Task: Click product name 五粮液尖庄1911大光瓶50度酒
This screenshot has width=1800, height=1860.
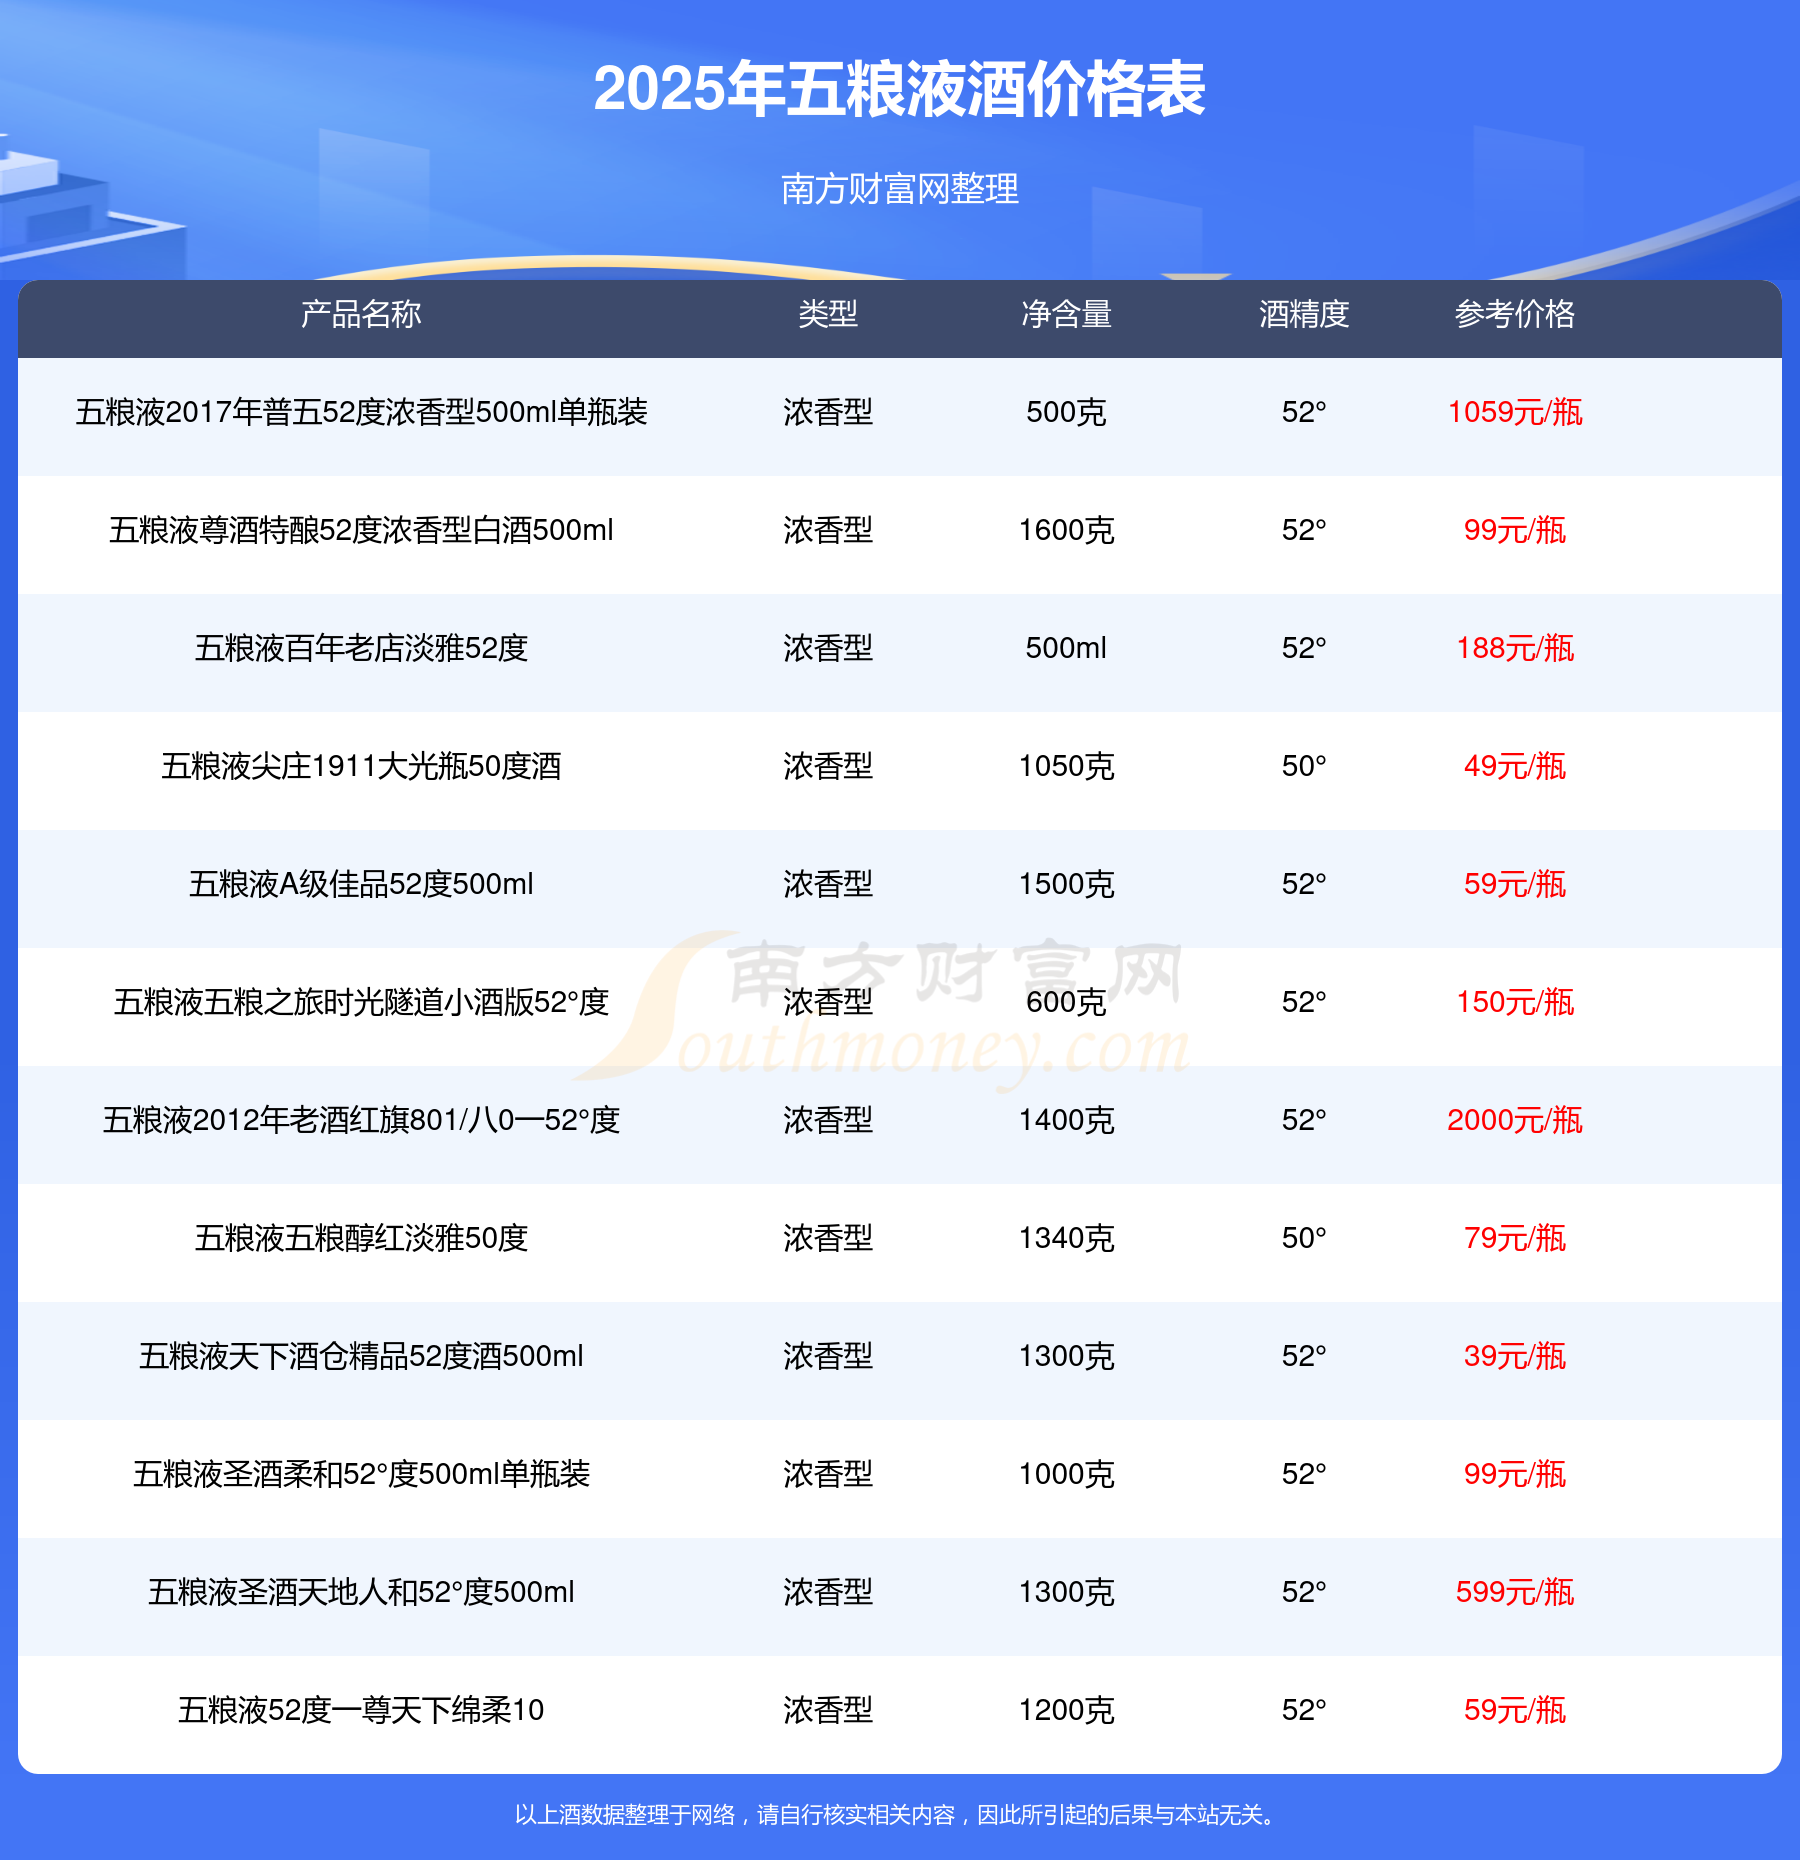Action: click(361, 766)
